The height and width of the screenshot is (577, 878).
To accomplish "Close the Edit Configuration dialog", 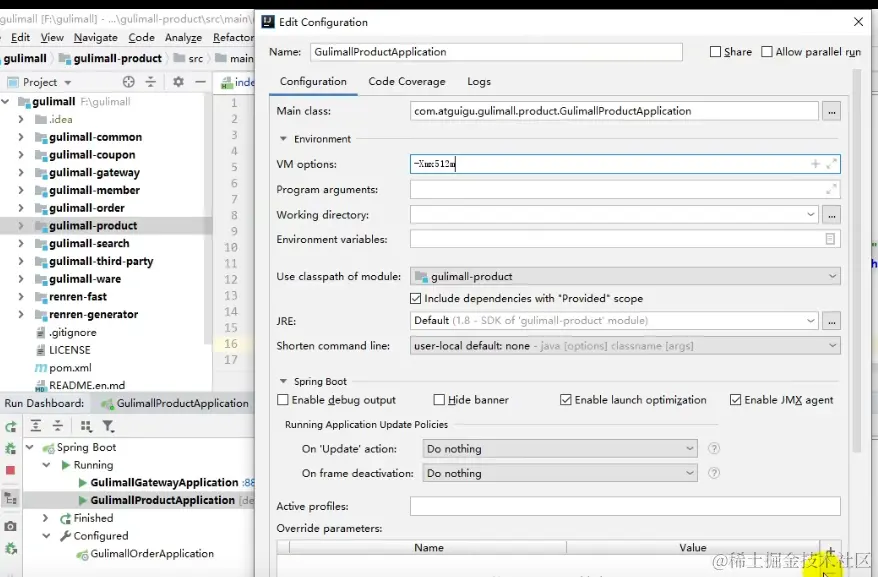I will tap(858, 22).
